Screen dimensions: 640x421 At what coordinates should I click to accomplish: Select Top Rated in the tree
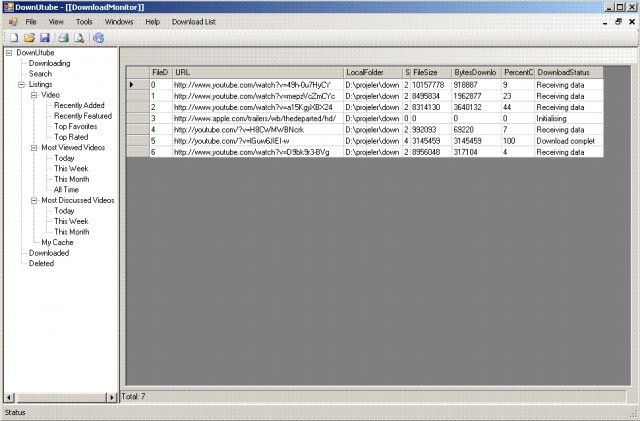[x=71, y=137]
